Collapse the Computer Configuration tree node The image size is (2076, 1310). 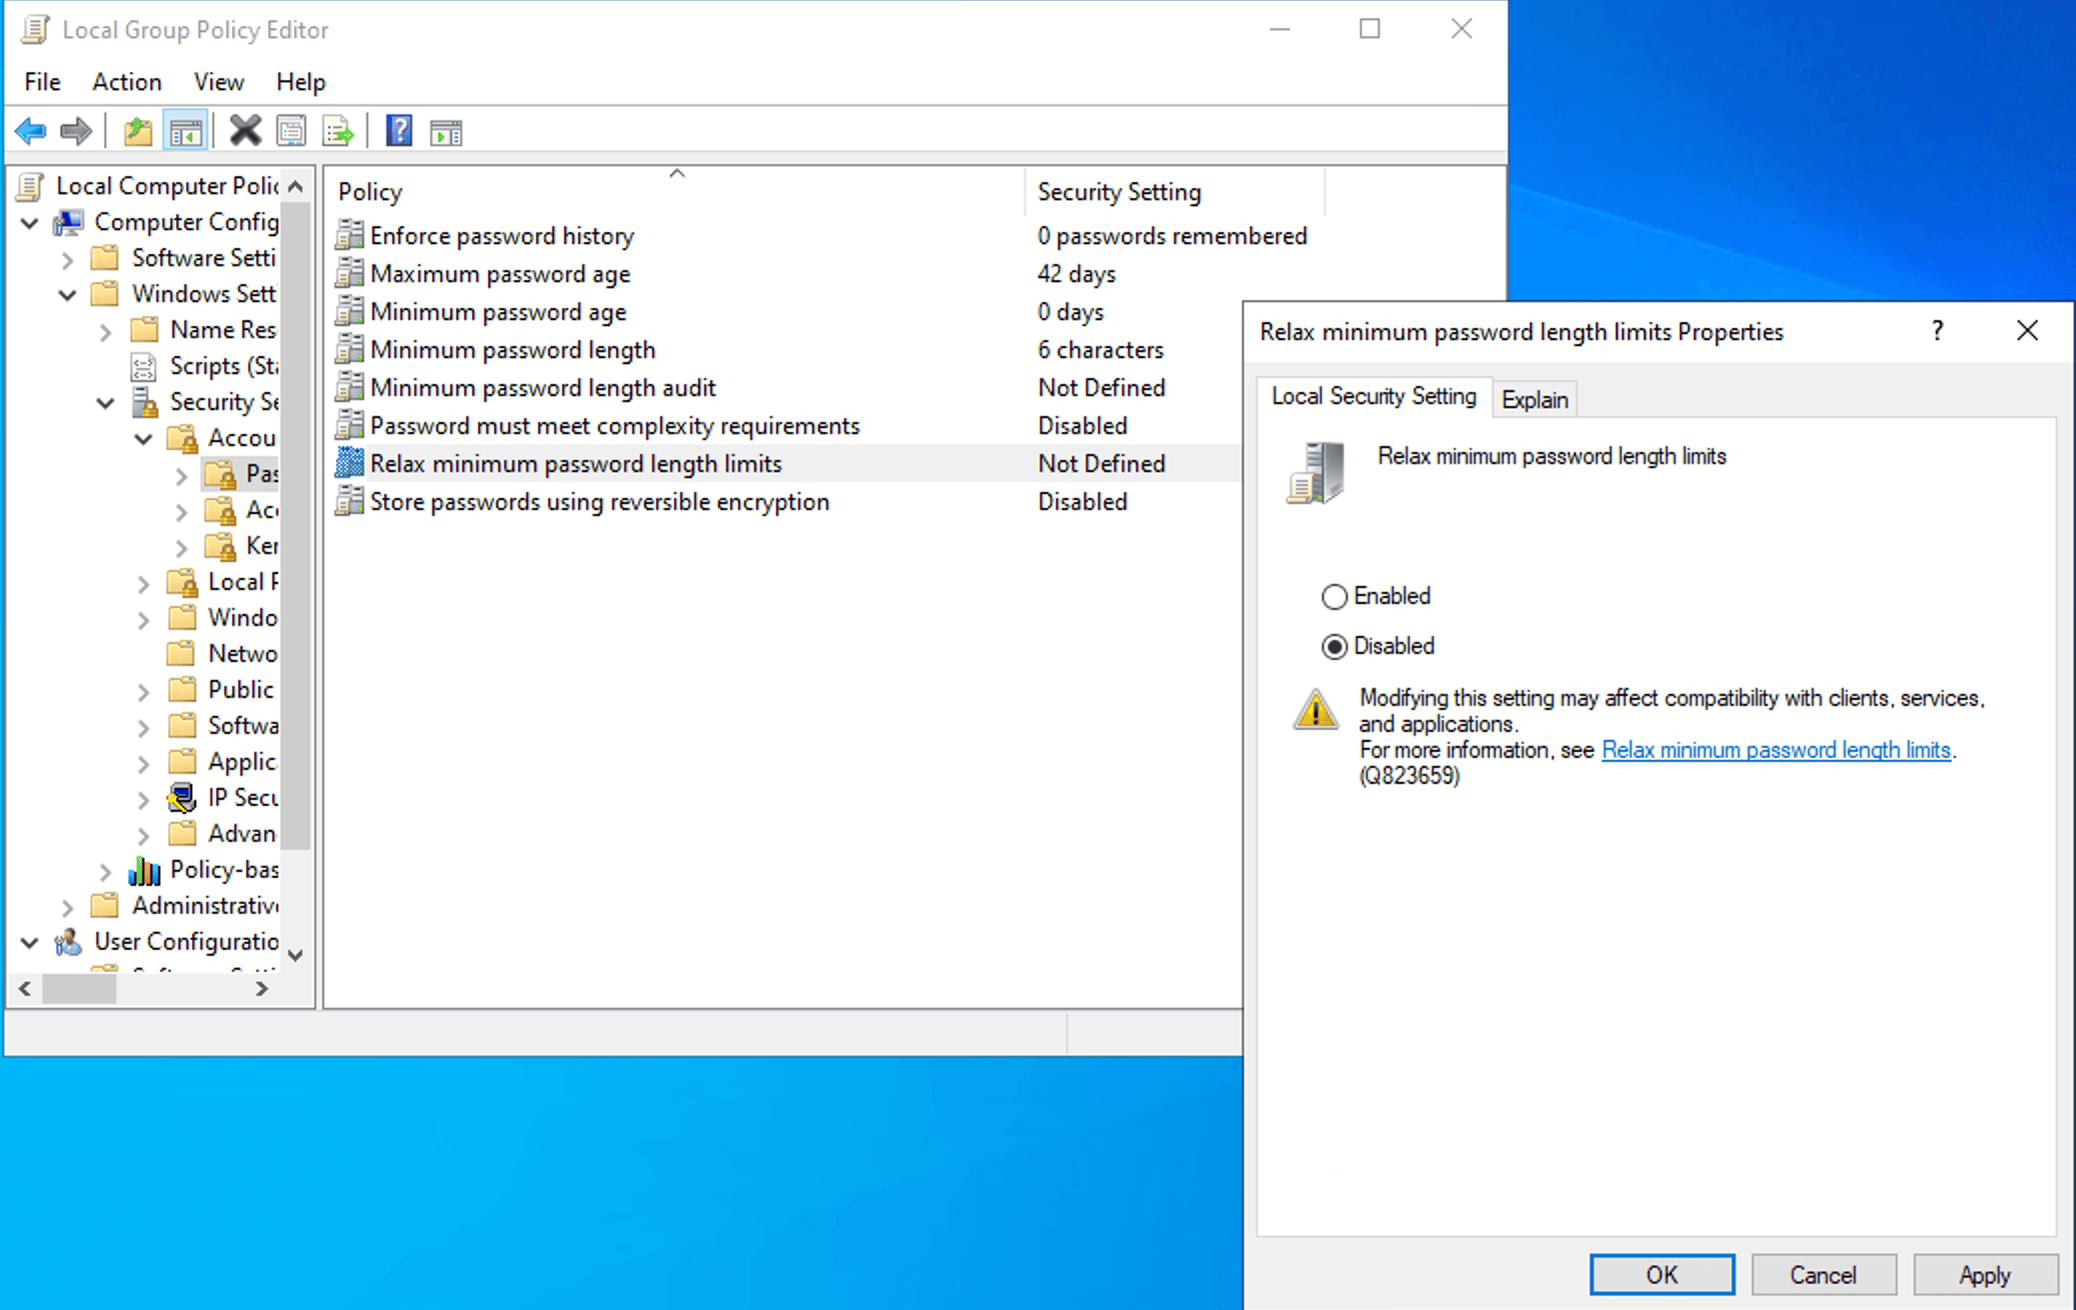click(x=29, y=222)
